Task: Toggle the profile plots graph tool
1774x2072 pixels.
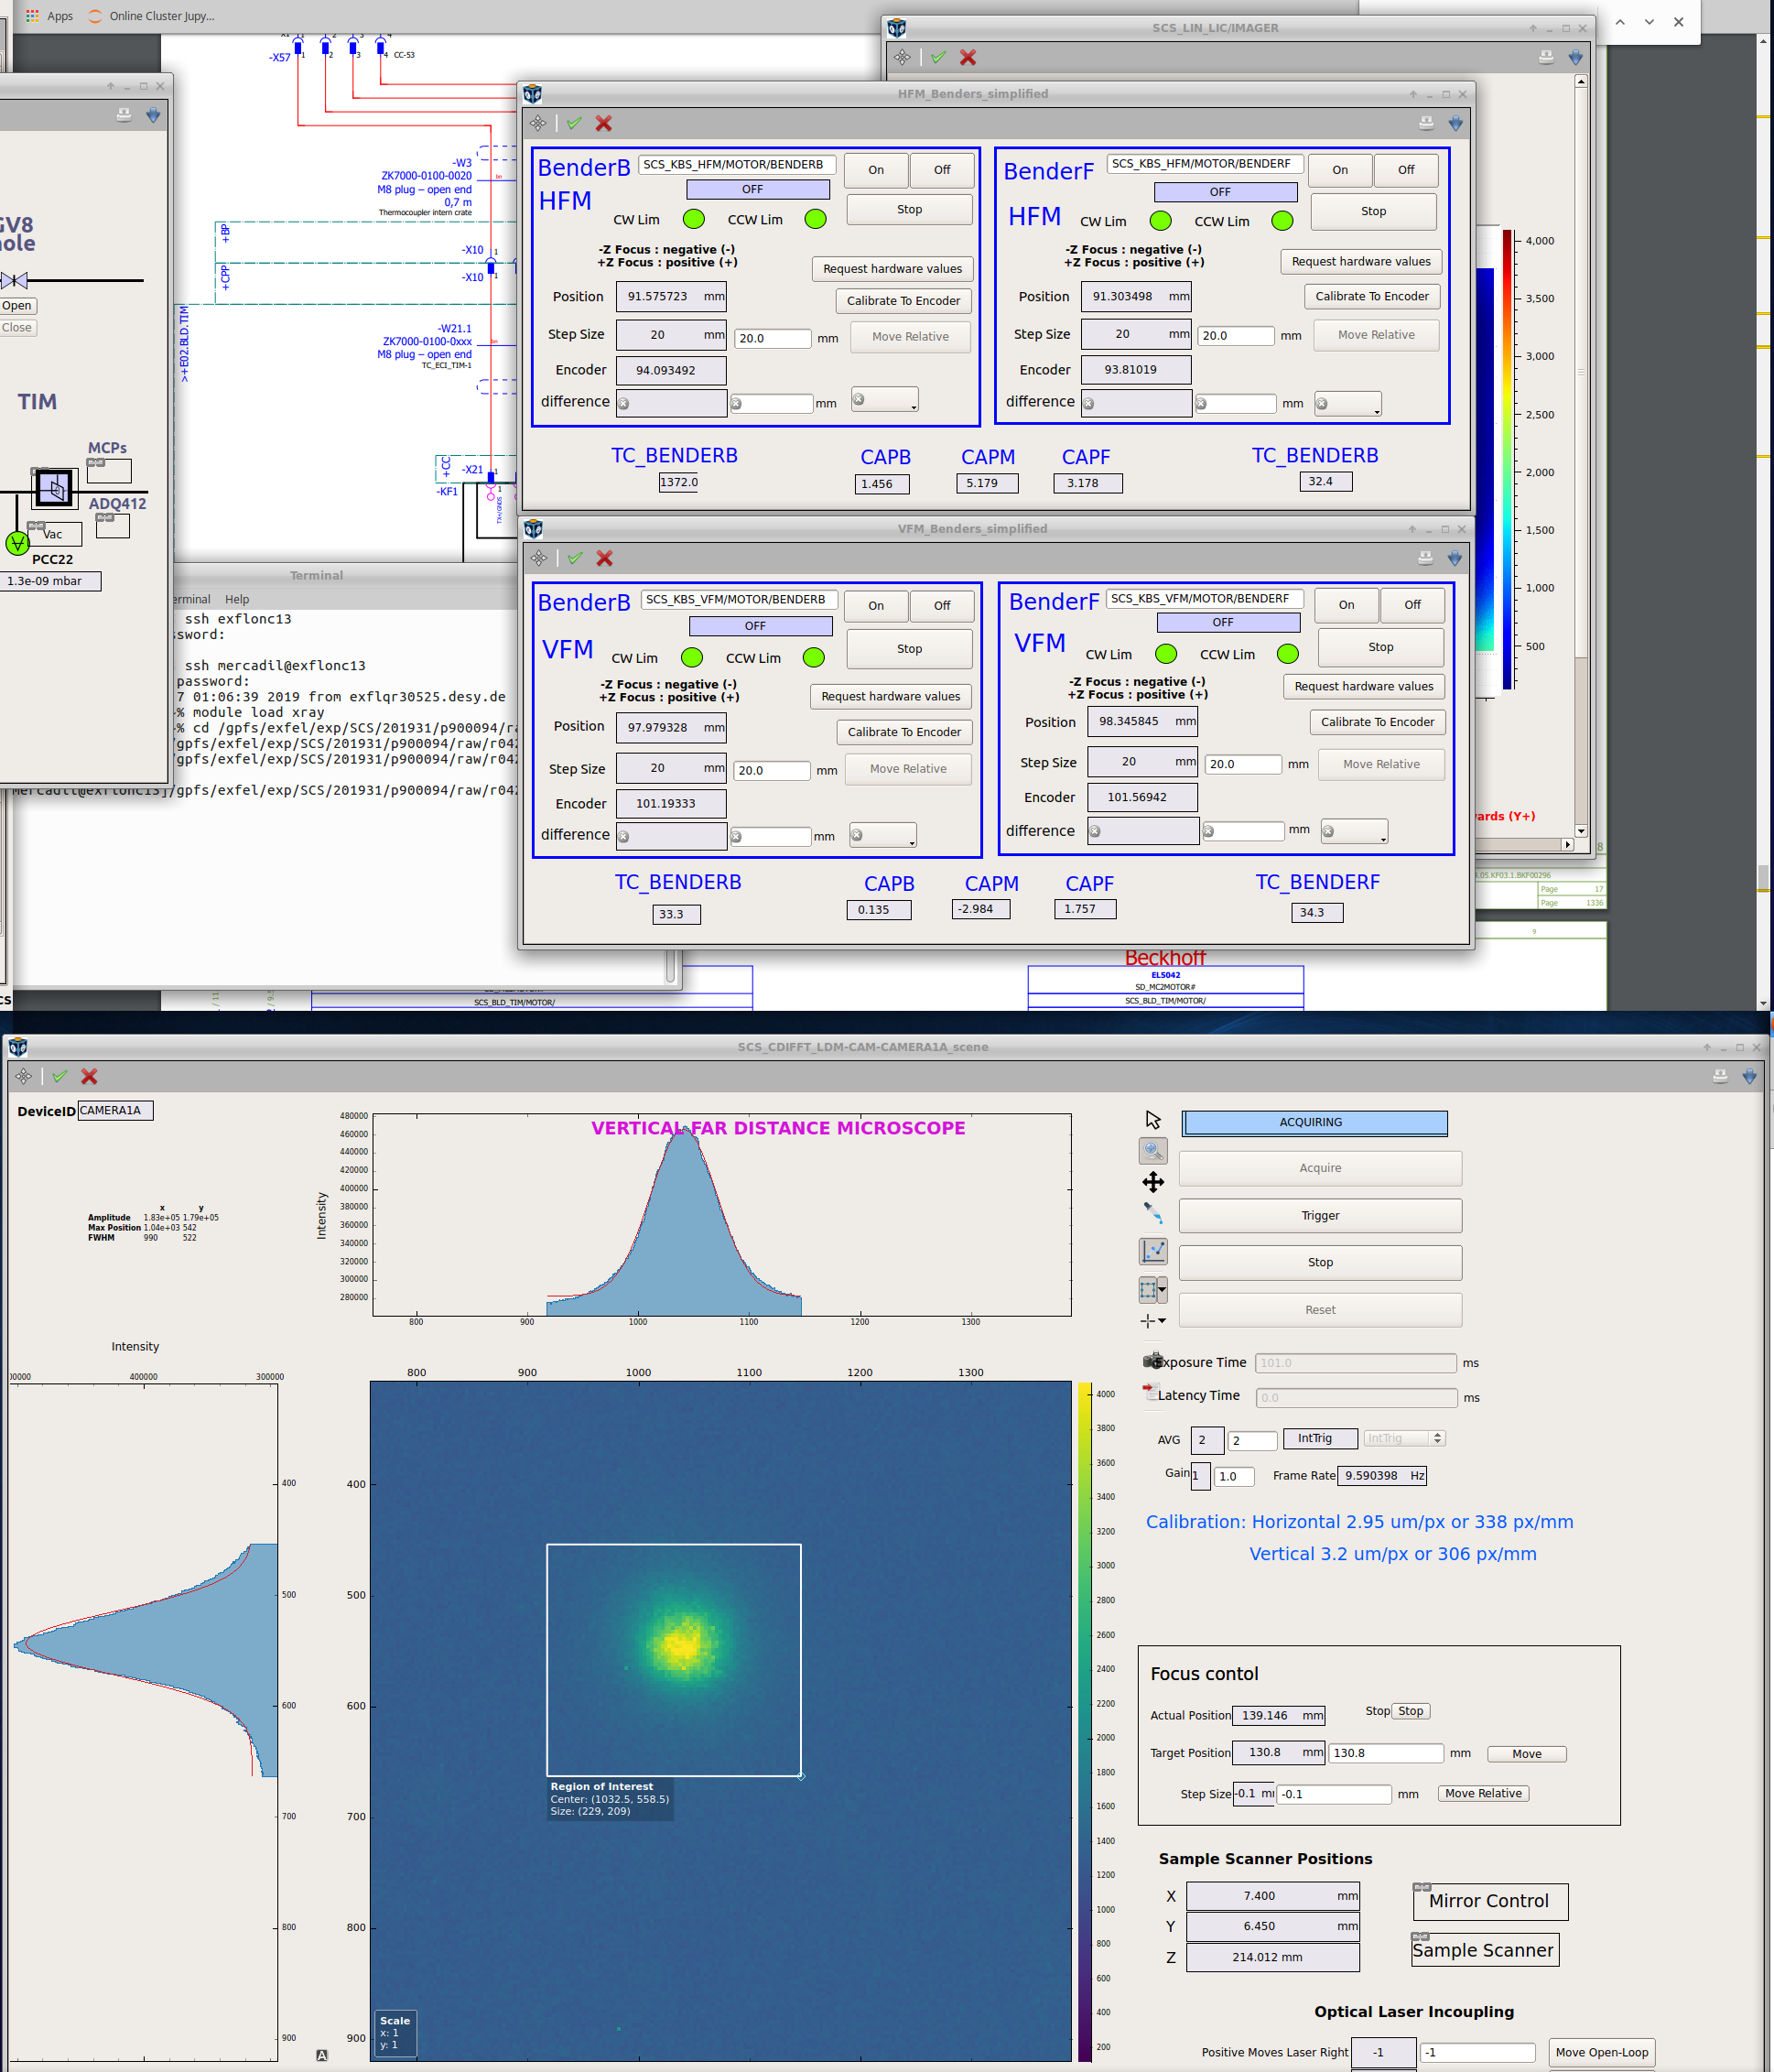Action: (1153, 1251)
